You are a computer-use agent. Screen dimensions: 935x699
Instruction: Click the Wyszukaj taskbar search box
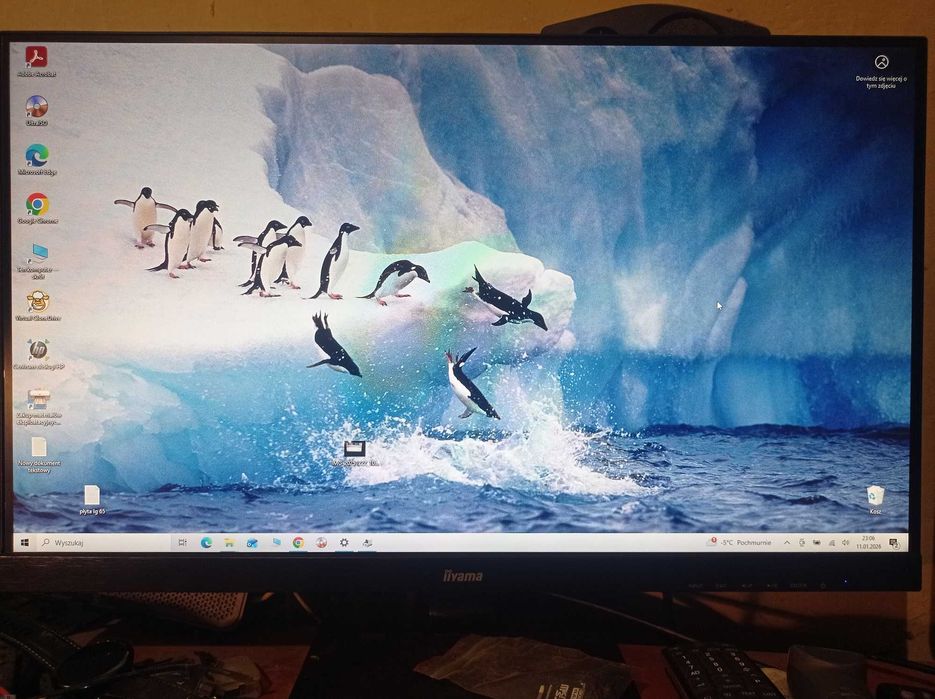pos(103,543)
